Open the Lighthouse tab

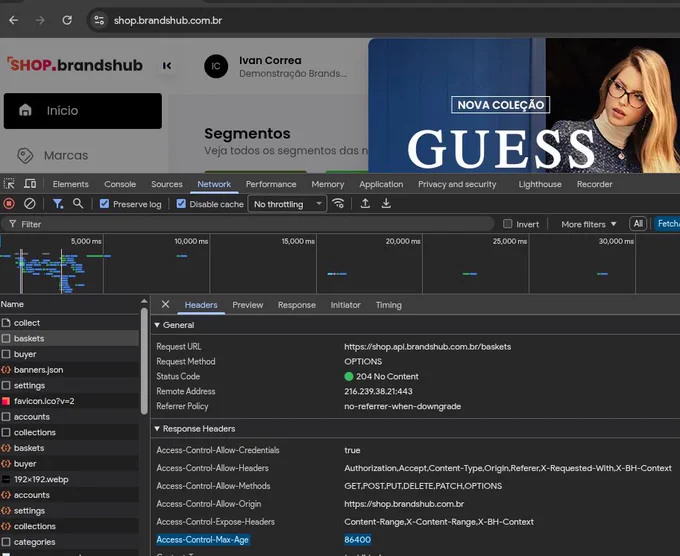[x=540, y=184]
